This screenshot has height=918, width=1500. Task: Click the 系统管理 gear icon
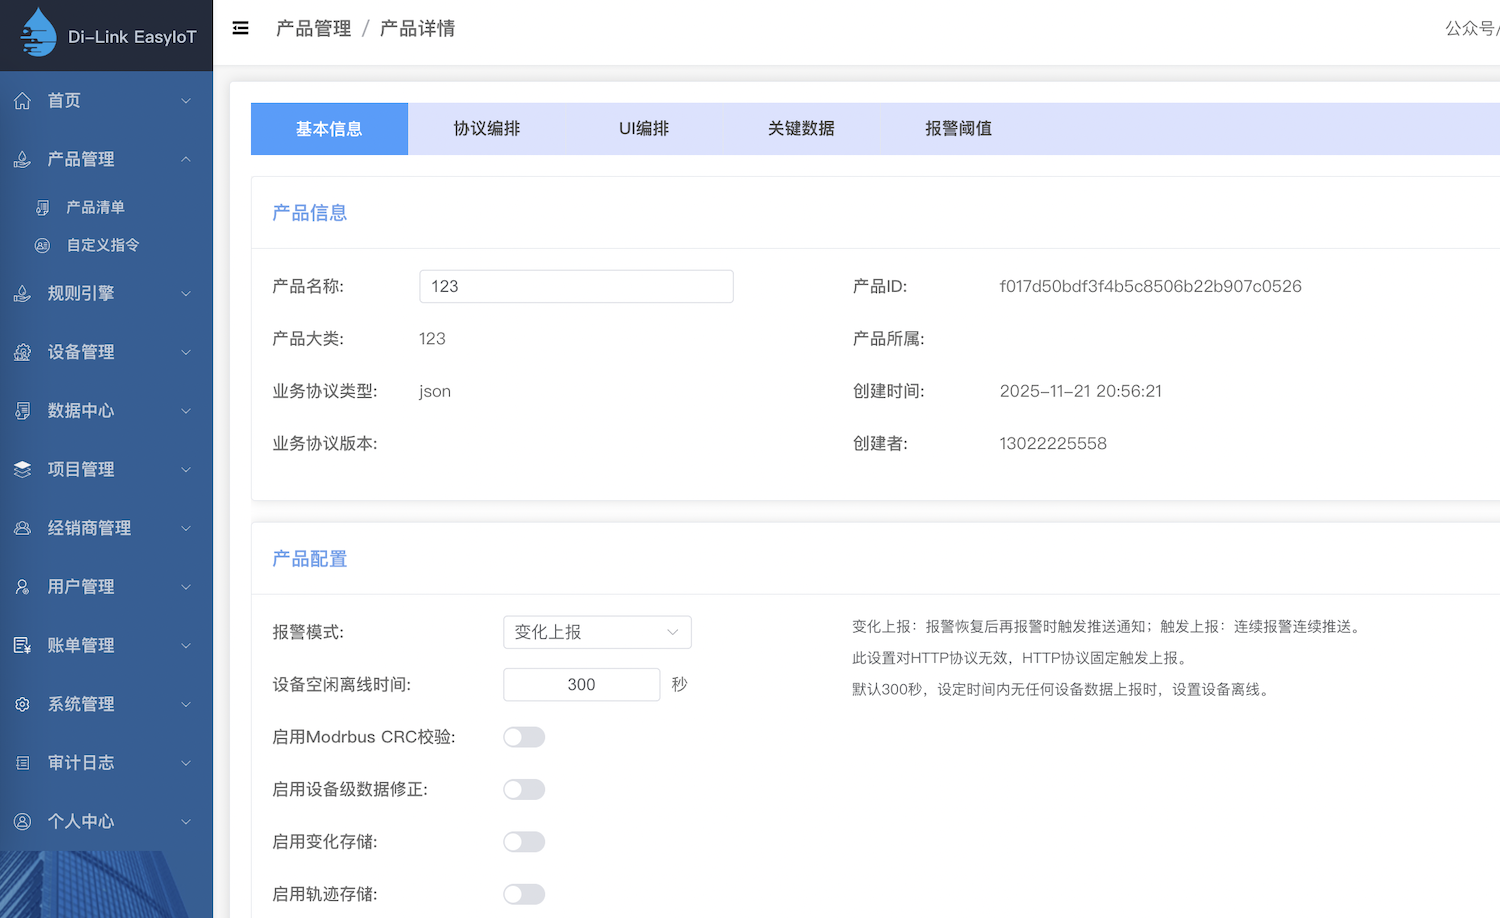[x=22, y=704]
